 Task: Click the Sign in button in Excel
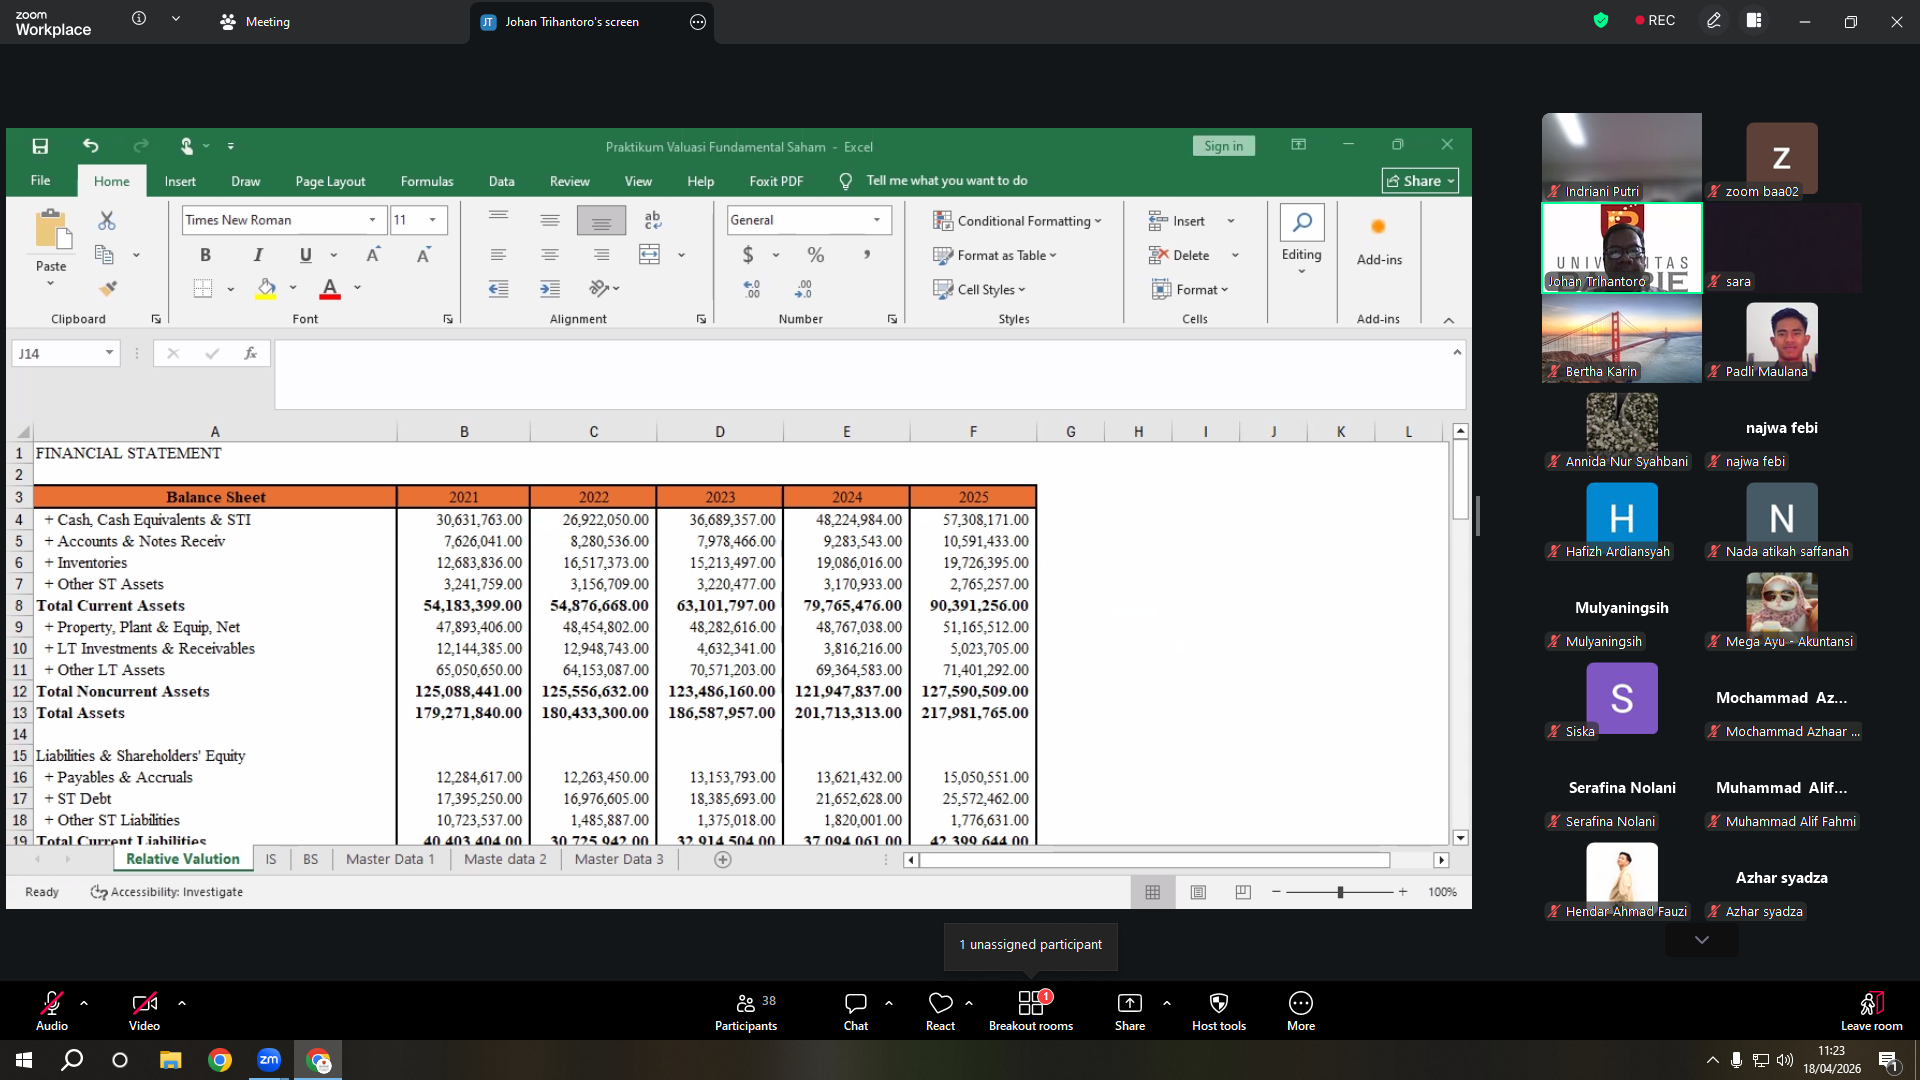coord(1223,146)
